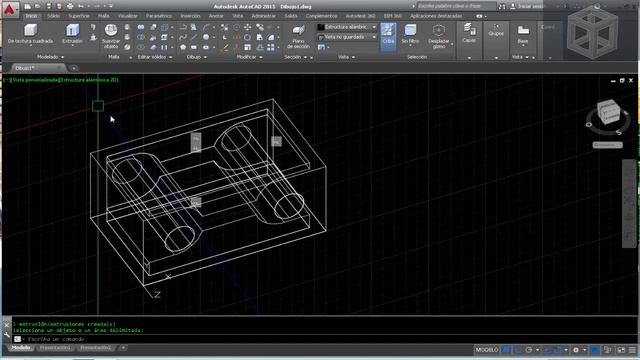640x360 pixels.
Task: Open the Insertar ribbon tab
Action: pyautogui.click(x=190, y=16)
